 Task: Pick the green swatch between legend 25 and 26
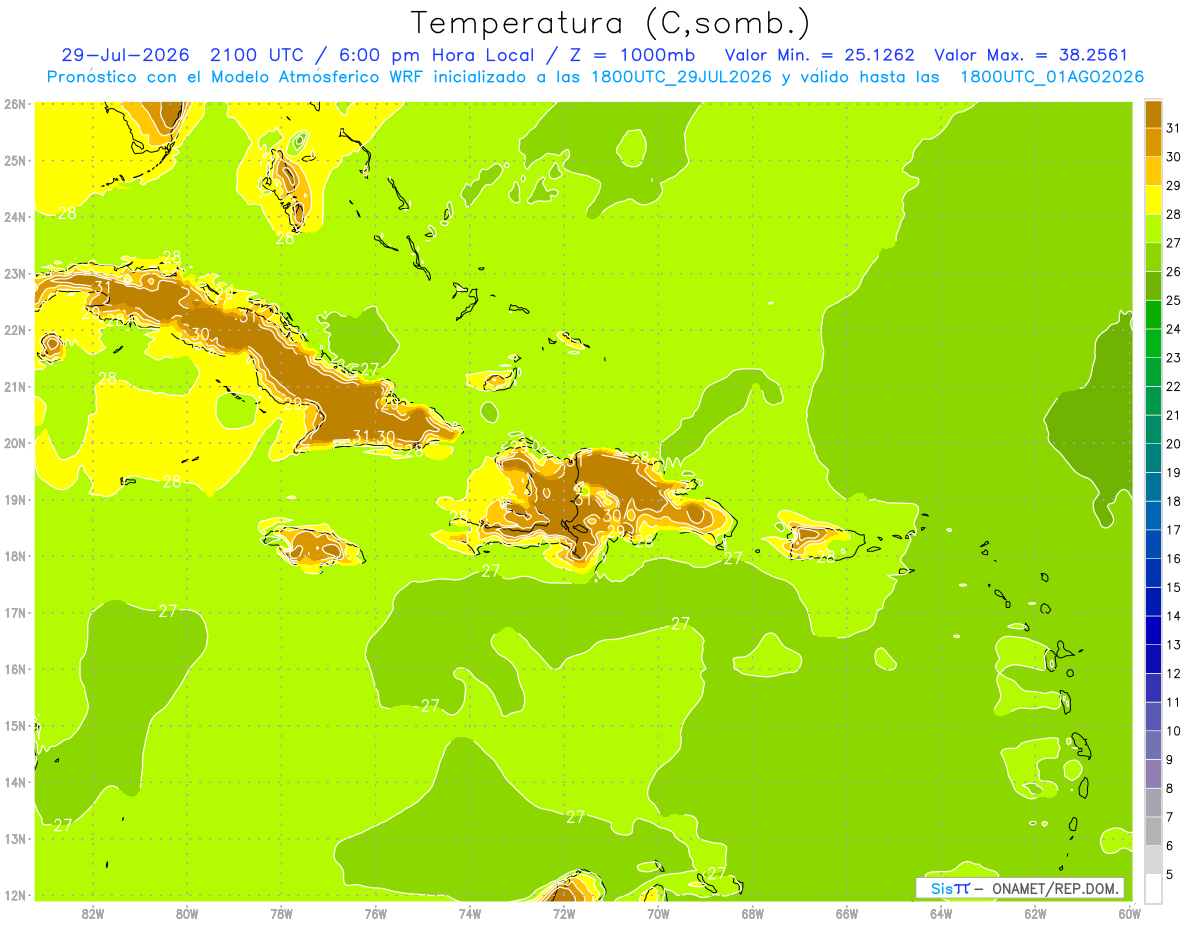pos(1153,285)
